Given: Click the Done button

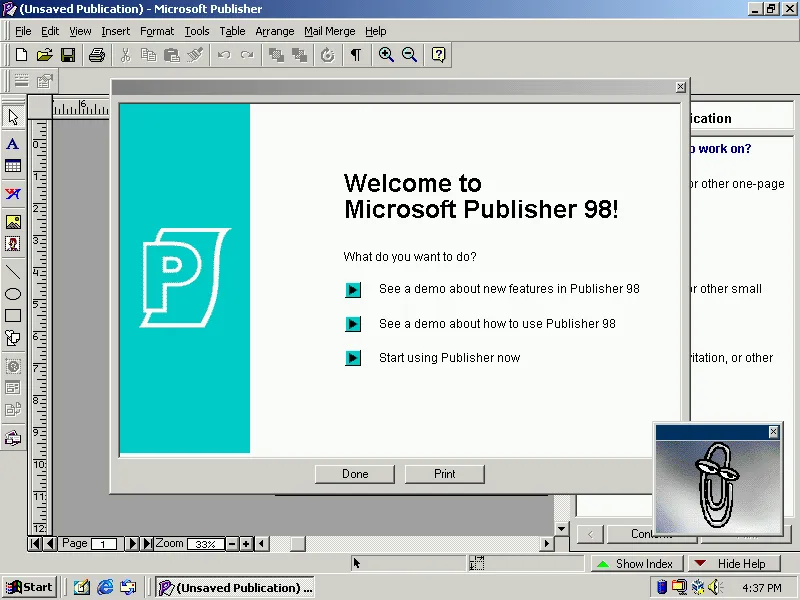Looking at the screenshot, I should [x=354, y=473].
